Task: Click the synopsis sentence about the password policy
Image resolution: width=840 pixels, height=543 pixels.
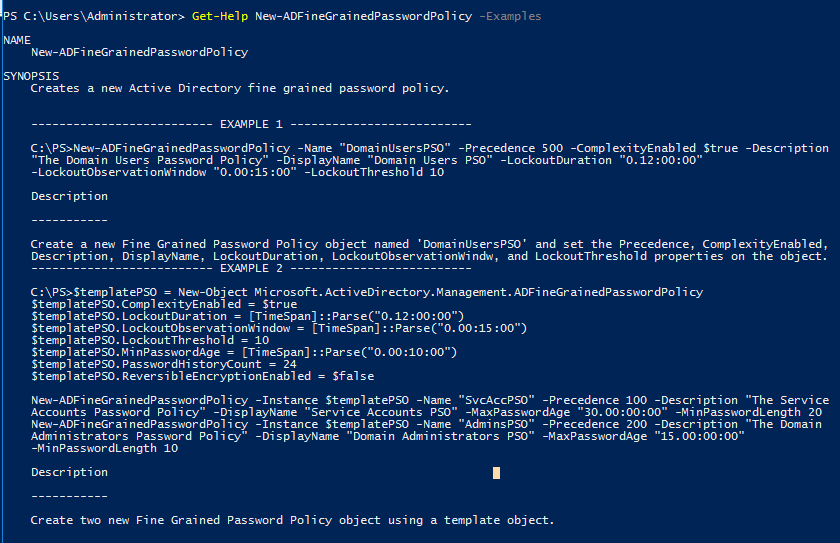Action: coord(240,88)
